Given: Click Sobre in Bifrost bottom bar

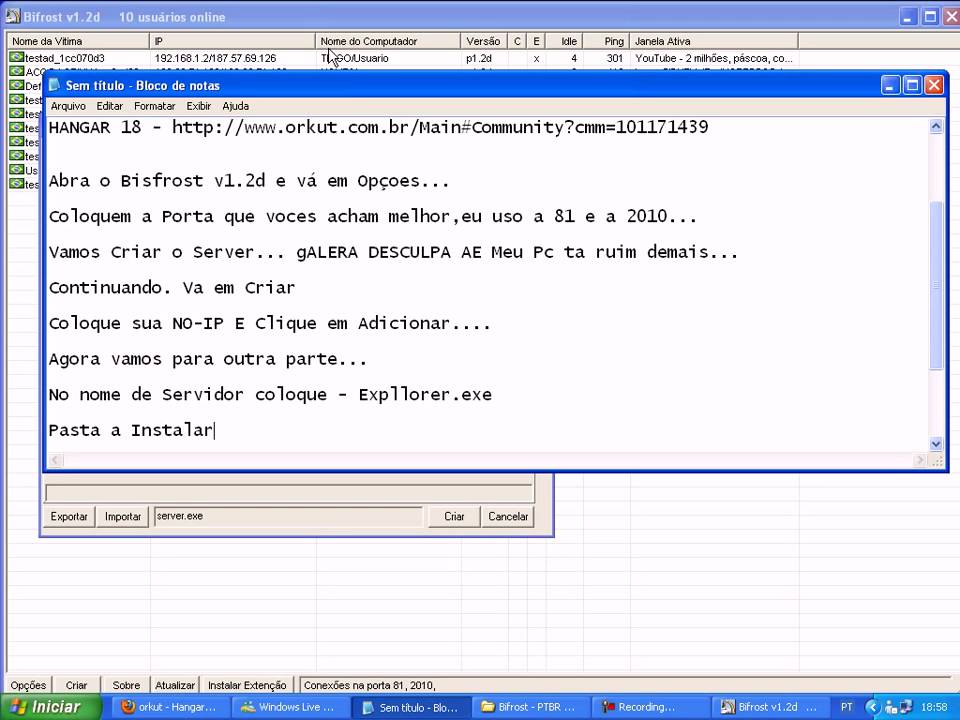Looking at the screenshot, I should (126, 685).
